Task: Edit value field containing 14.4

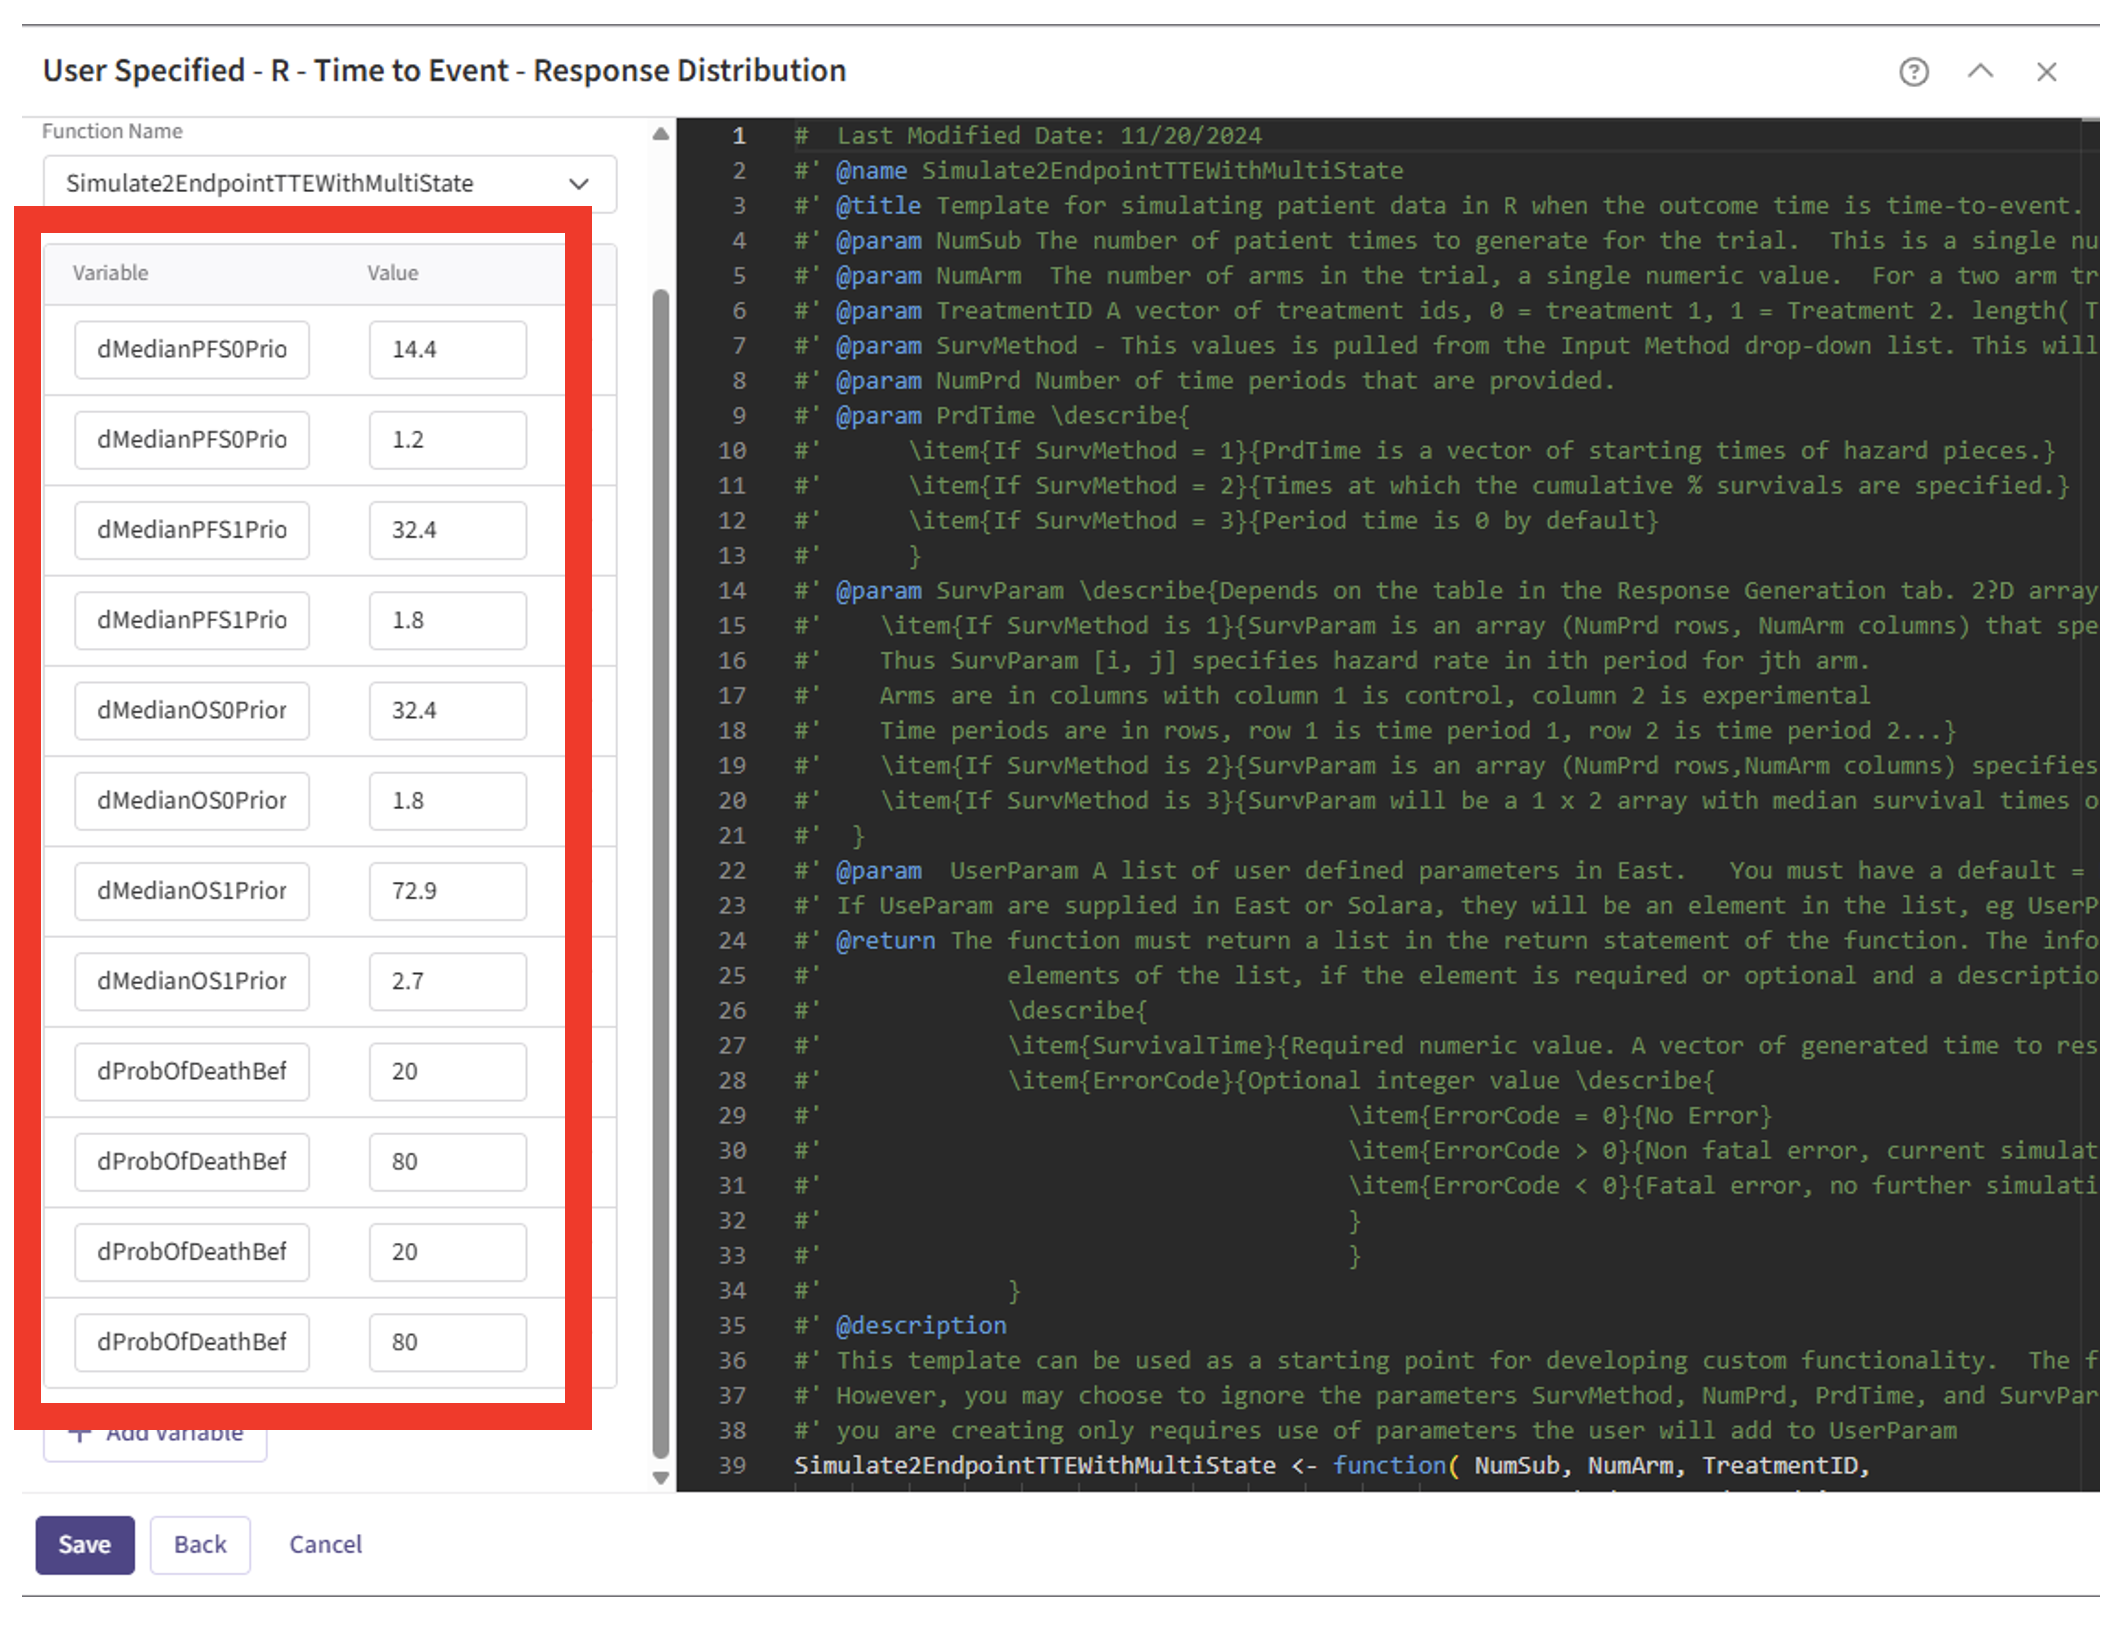Action: click(447, 349)
